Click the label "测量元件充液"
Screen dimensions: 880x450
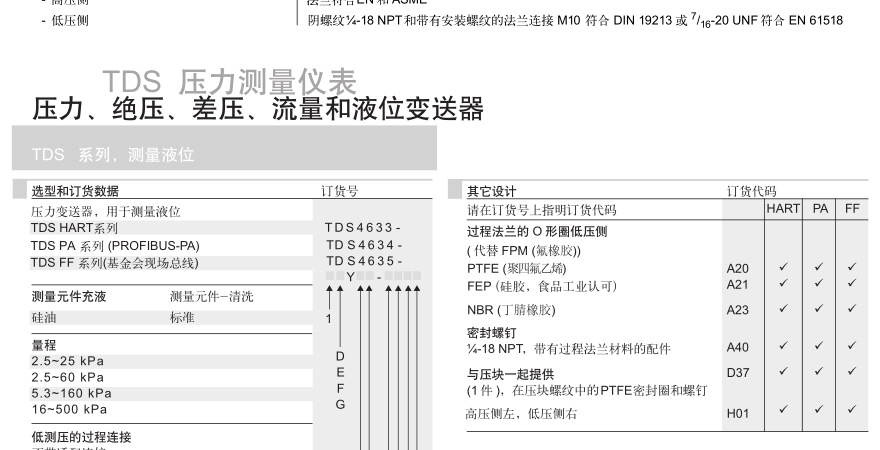pyautogui.click(x=68, y=297)
